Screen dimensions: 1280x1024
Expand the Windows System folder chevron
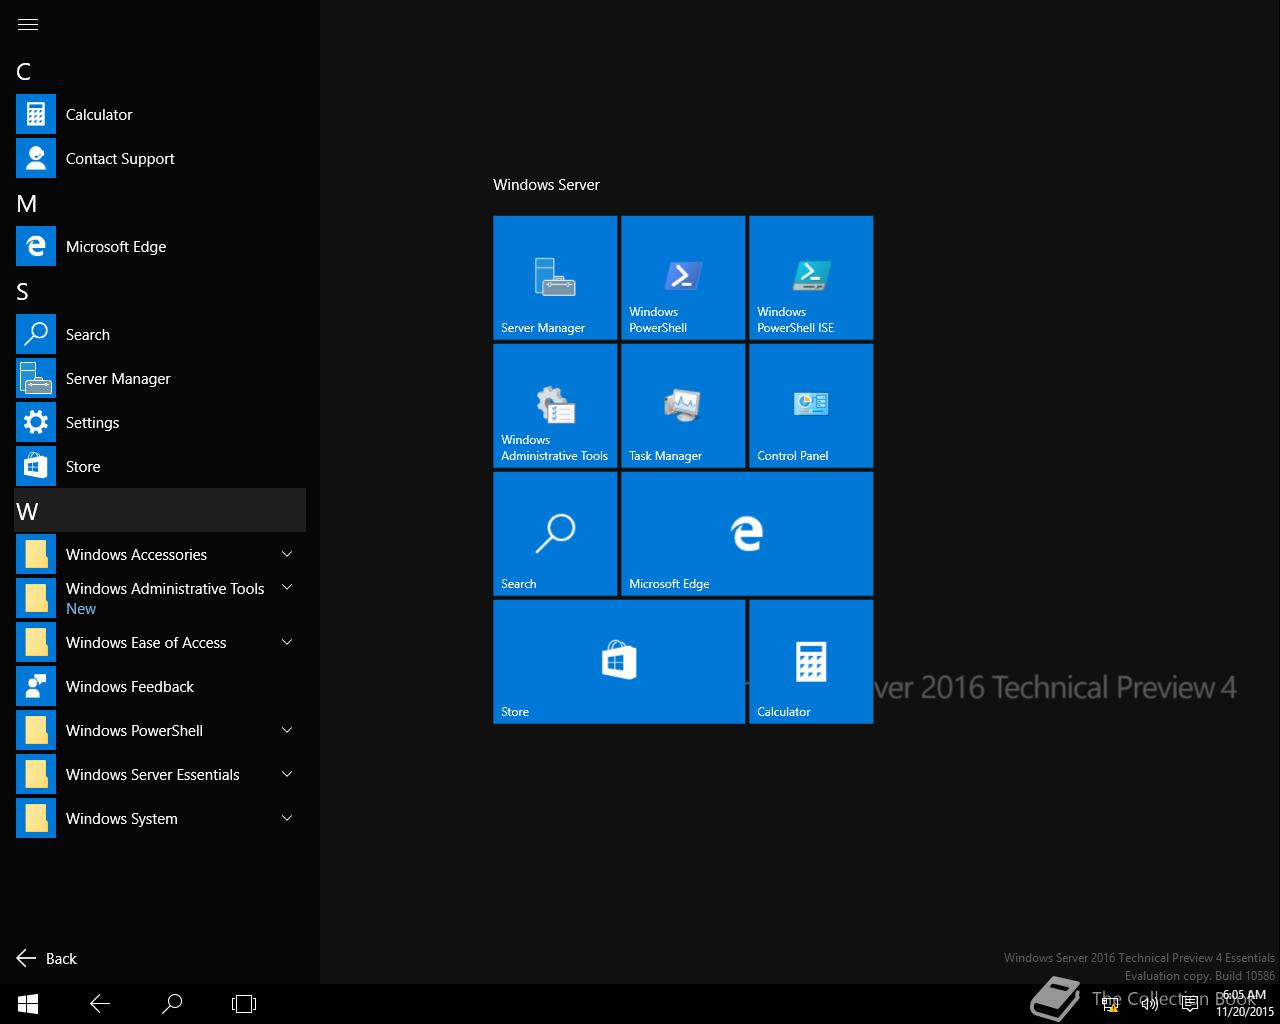287,818
